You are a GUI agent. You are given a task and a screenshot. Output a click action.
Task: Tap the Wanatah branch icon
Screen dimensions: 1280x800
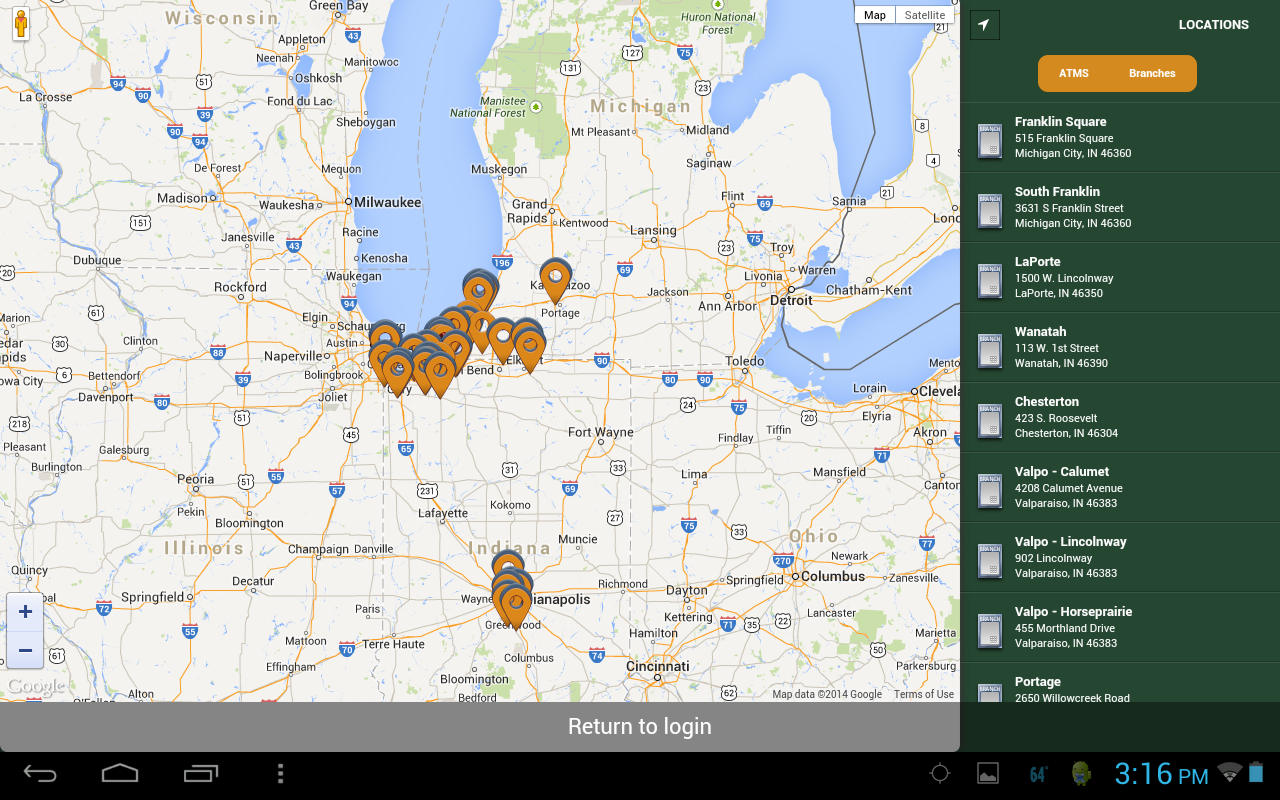coord(989,350)
